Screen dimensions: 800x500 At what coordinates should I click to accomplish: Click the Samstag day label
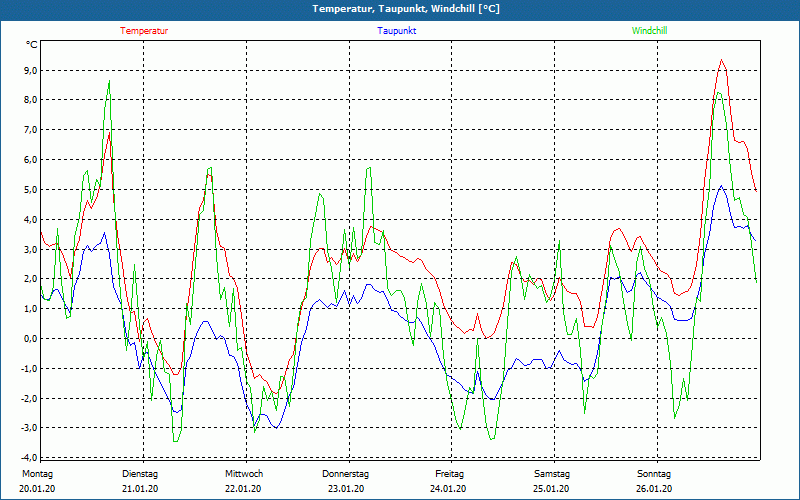[552, 474]
